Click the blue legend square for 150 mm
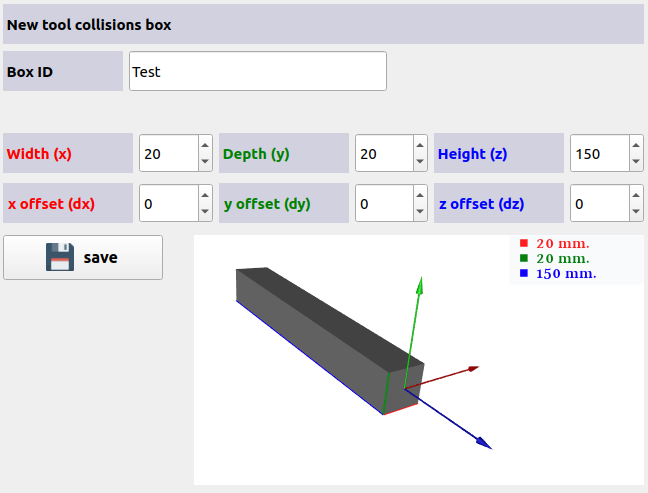 coord(524,273)
